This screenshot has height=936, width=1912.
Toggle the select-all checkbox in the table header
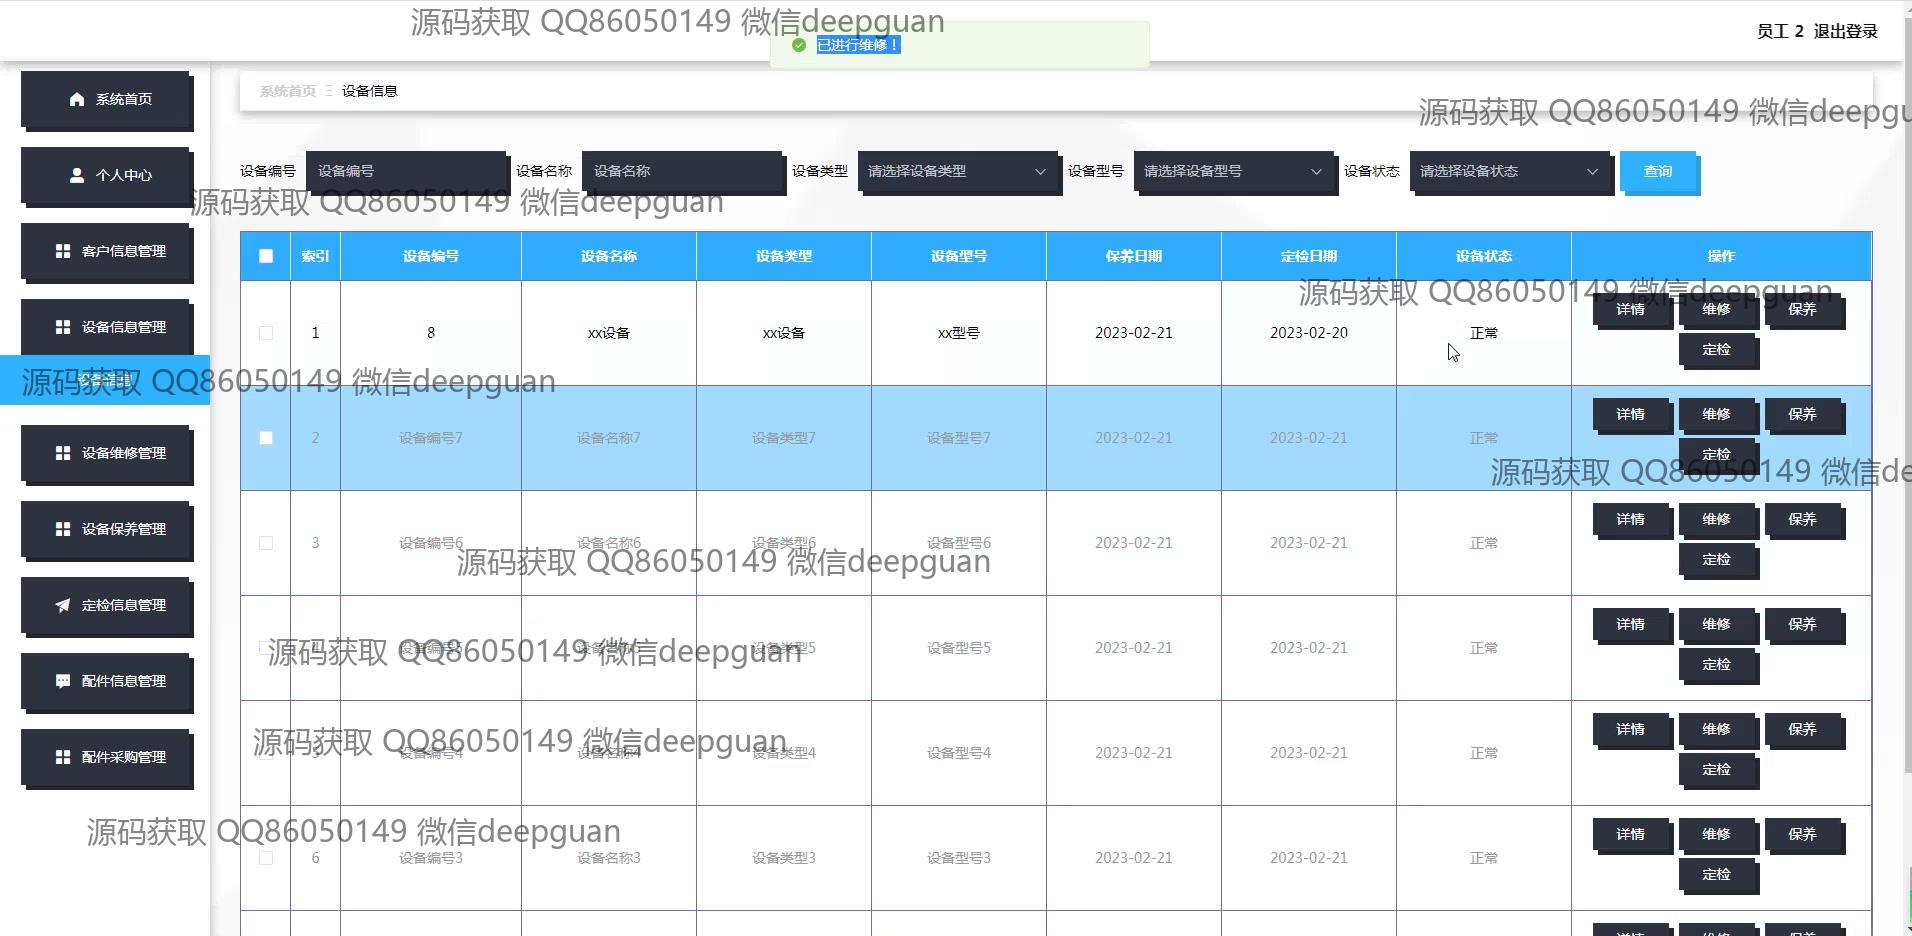[266, 256]
